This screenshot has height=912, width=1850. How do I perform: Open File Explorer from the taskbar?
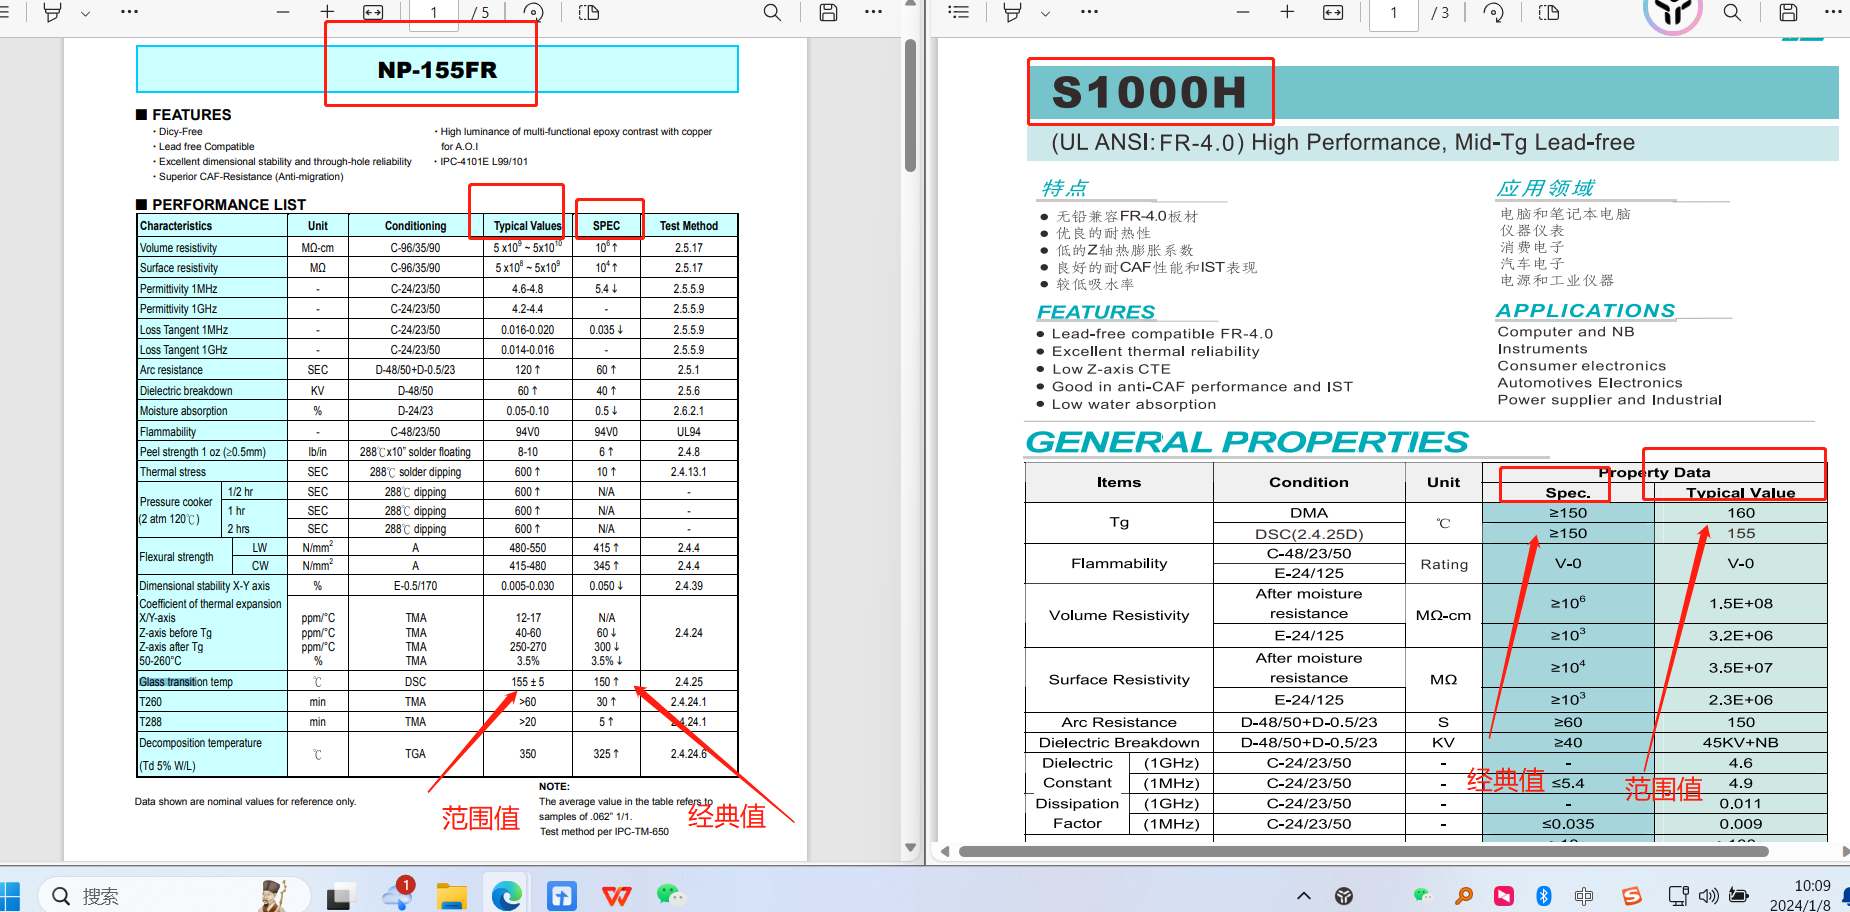click(x=451, y=896)
